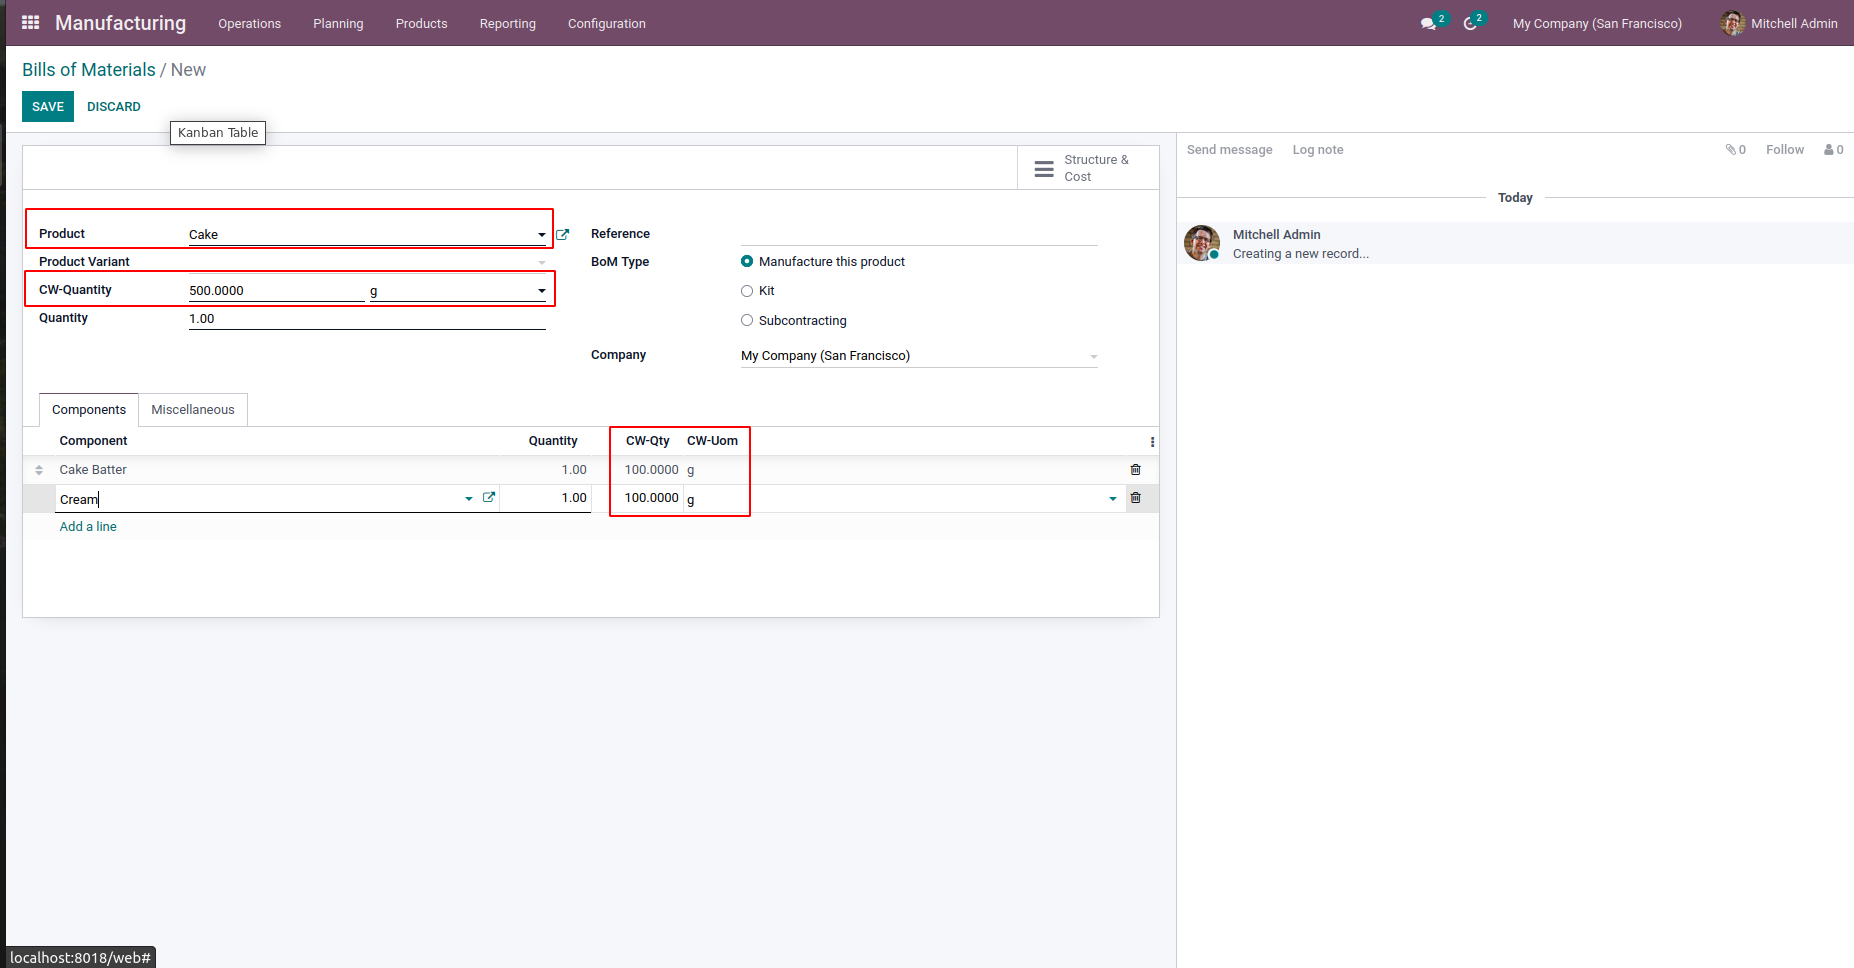Switch to the Miscellaneous tab
1854x968 pixels.
click(193, 410)
